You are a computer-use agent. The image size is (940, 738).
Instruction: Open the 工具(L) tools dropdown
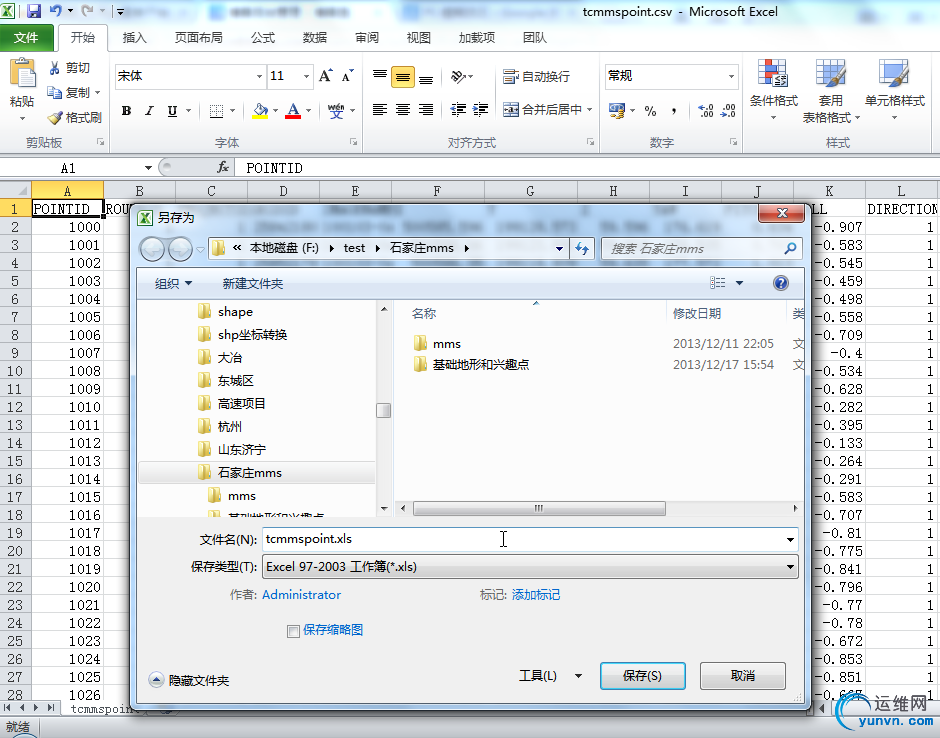tap(550, 676)
